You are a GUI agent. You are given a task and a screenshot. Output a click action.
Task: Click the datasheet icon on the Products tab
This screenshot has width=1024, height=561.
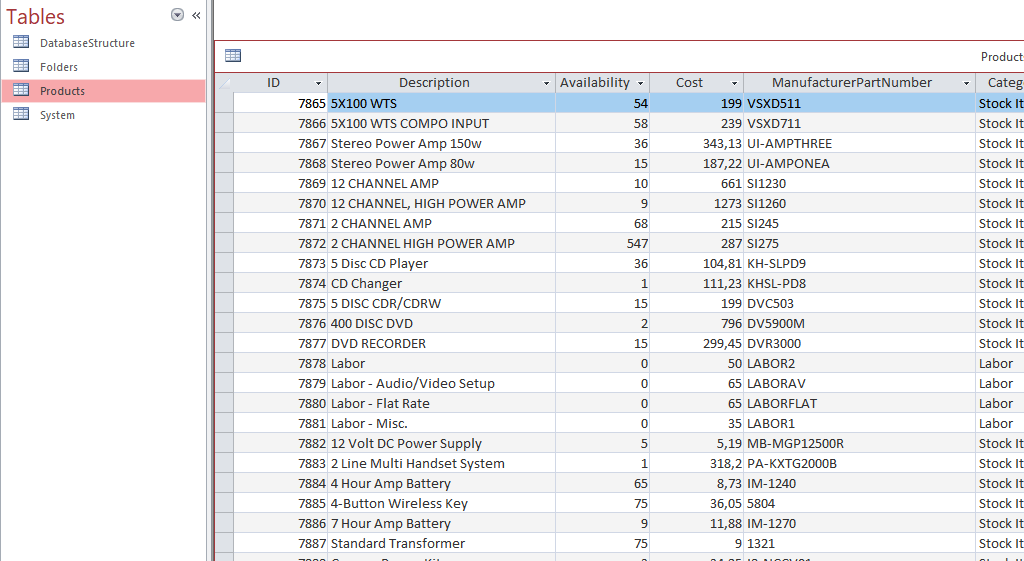[x=233, y=56]
